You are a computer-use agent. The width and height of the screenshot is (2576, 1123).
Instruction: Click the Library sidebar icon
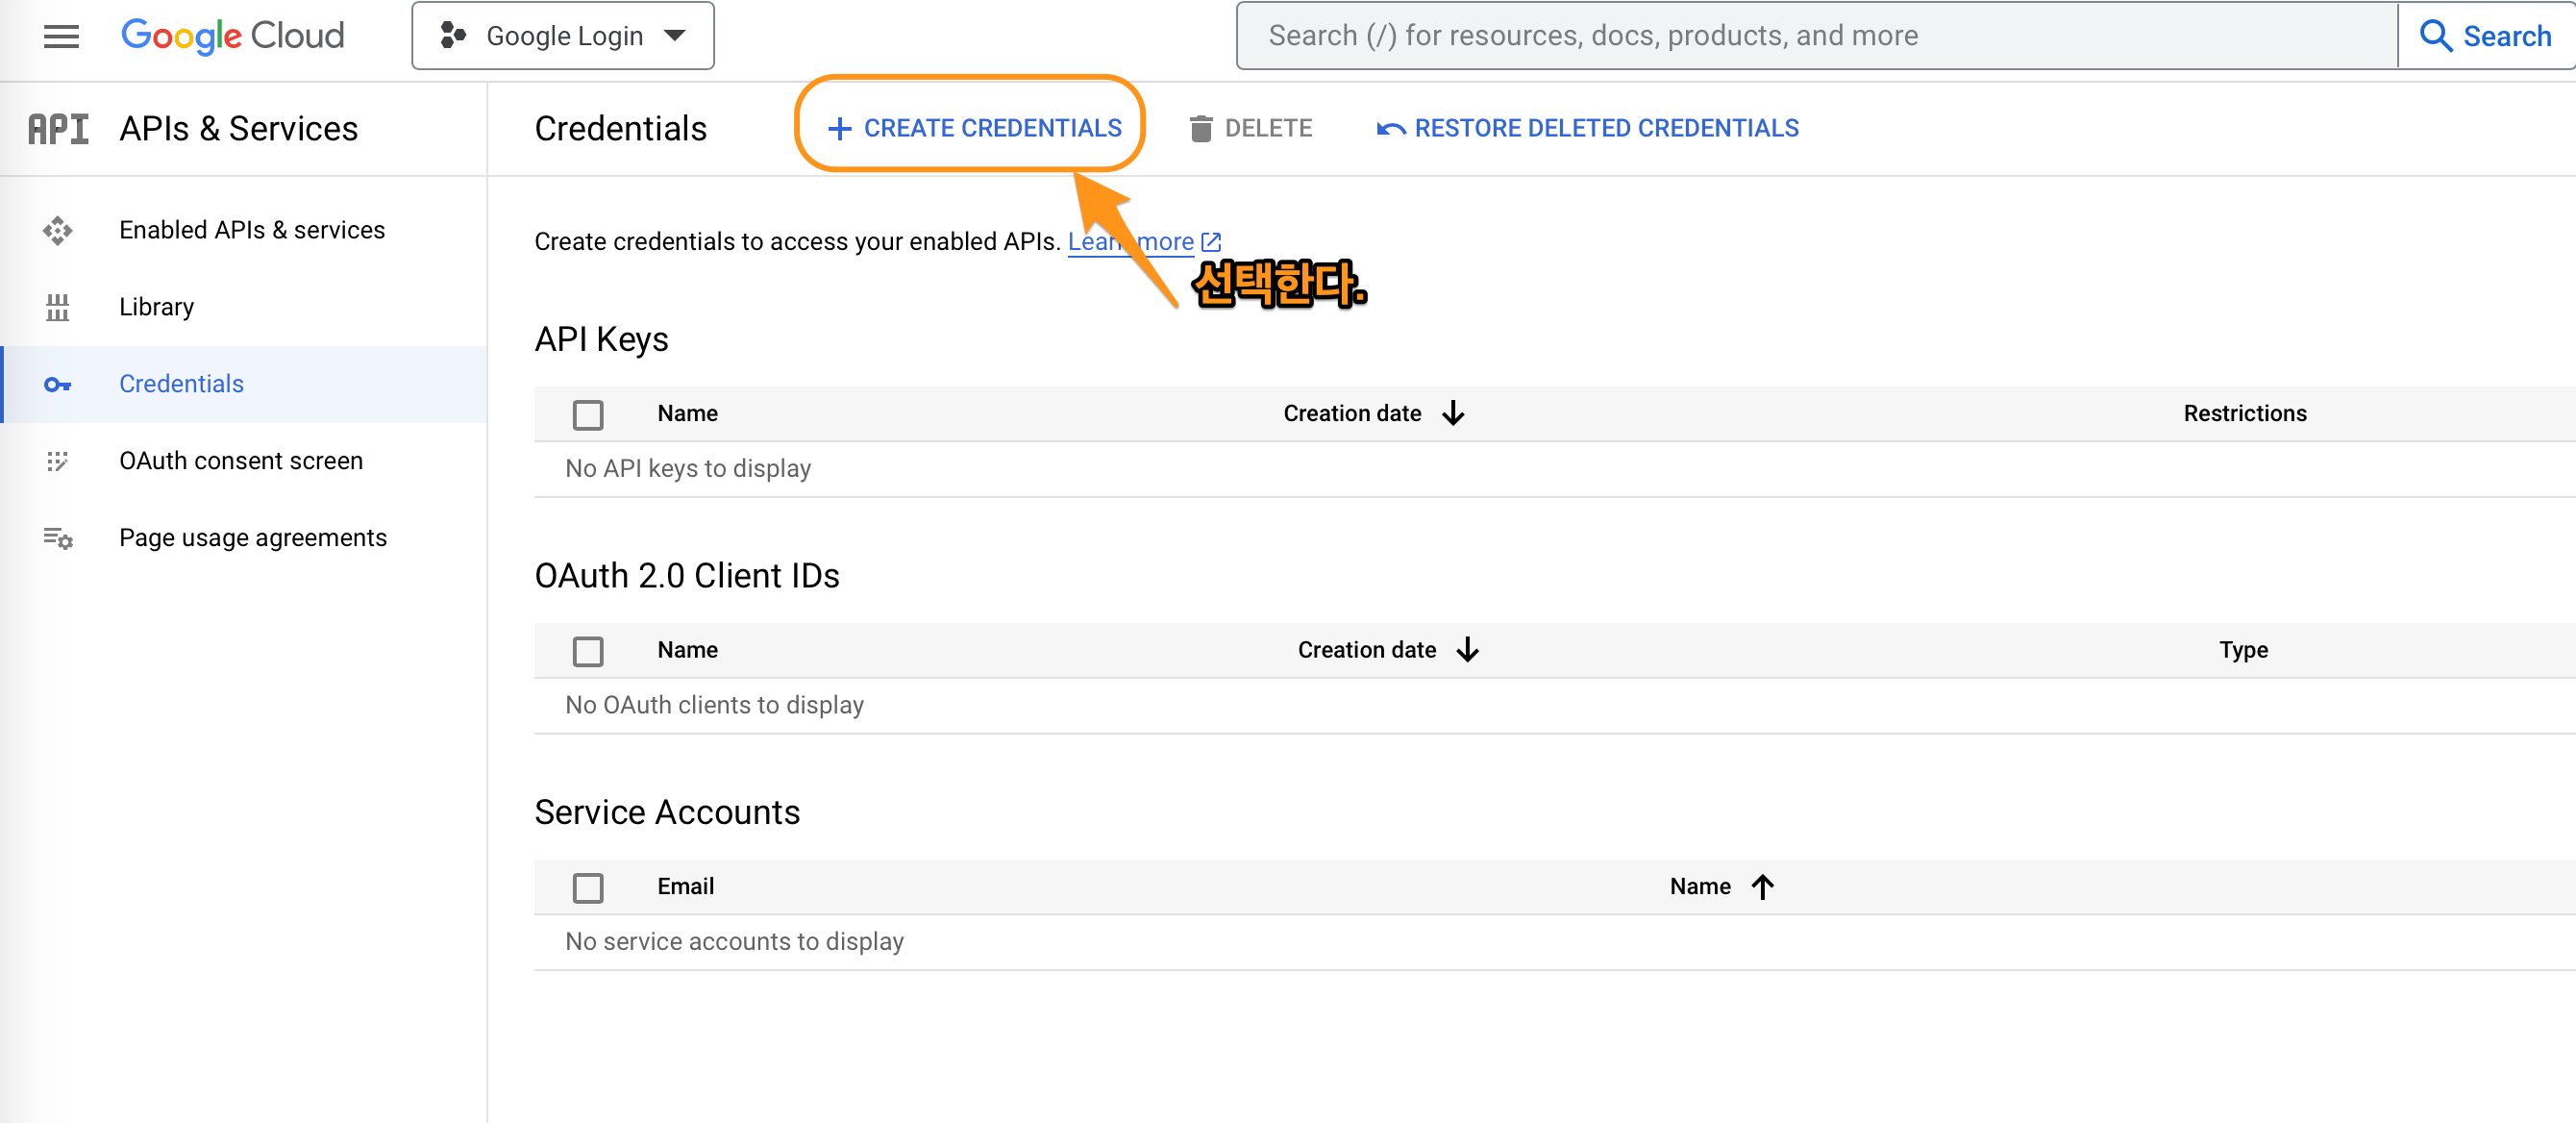pos(58,307)
